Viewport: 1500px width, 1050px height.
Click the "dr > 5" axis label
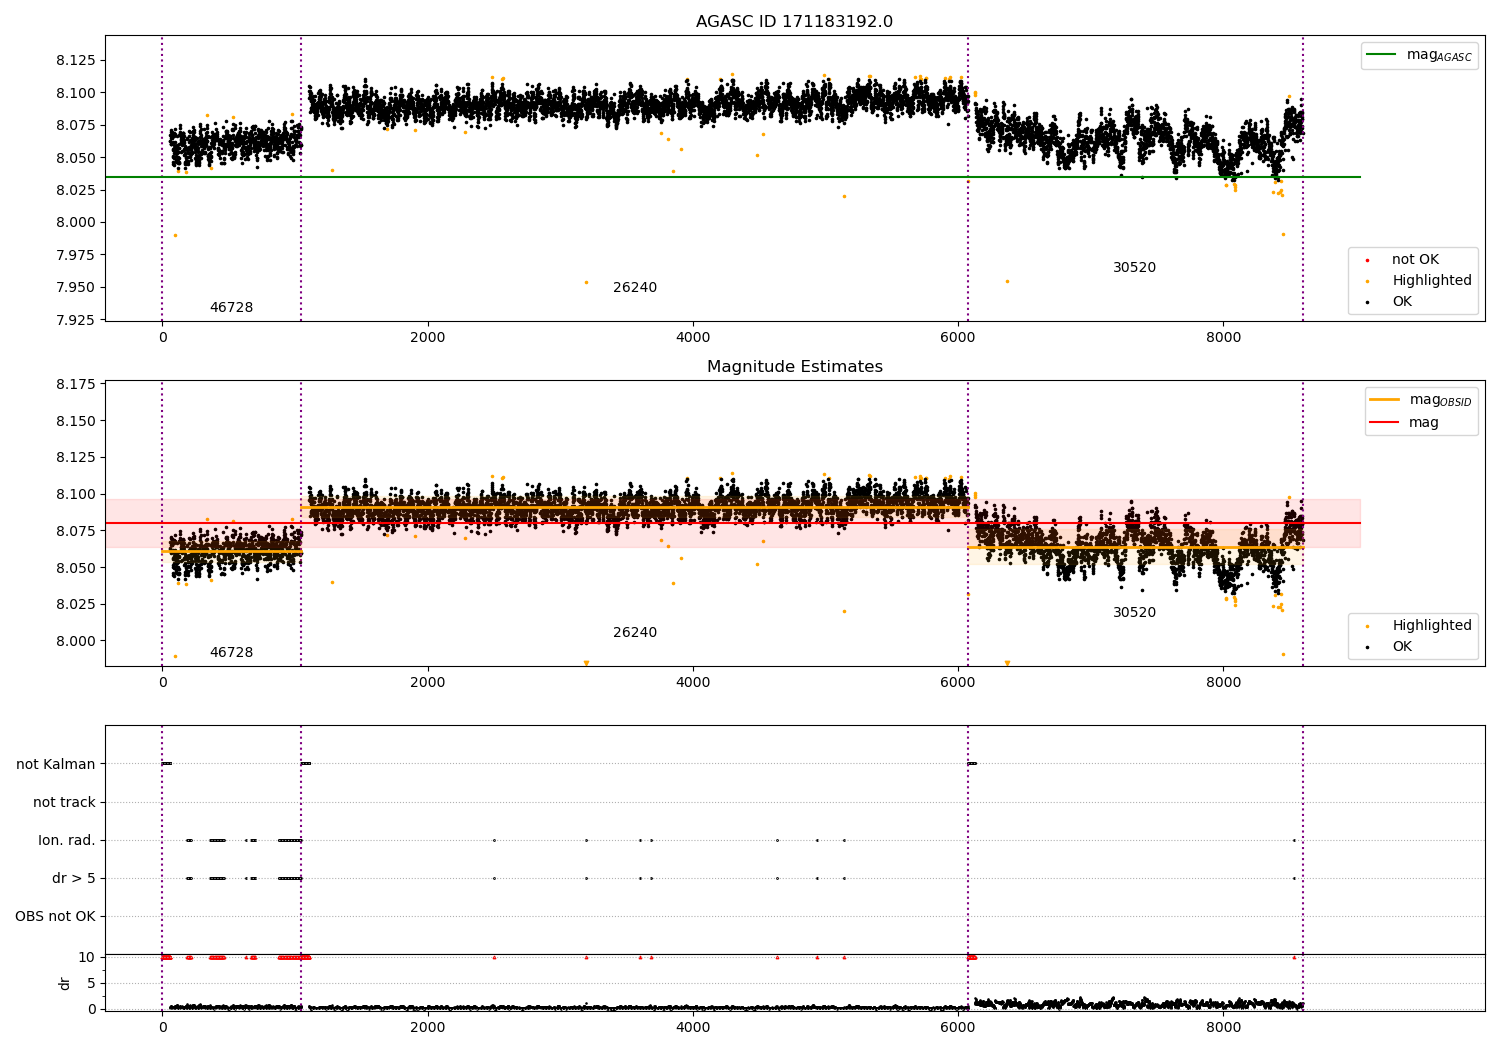pyautogui.click(x=74, y=879)
